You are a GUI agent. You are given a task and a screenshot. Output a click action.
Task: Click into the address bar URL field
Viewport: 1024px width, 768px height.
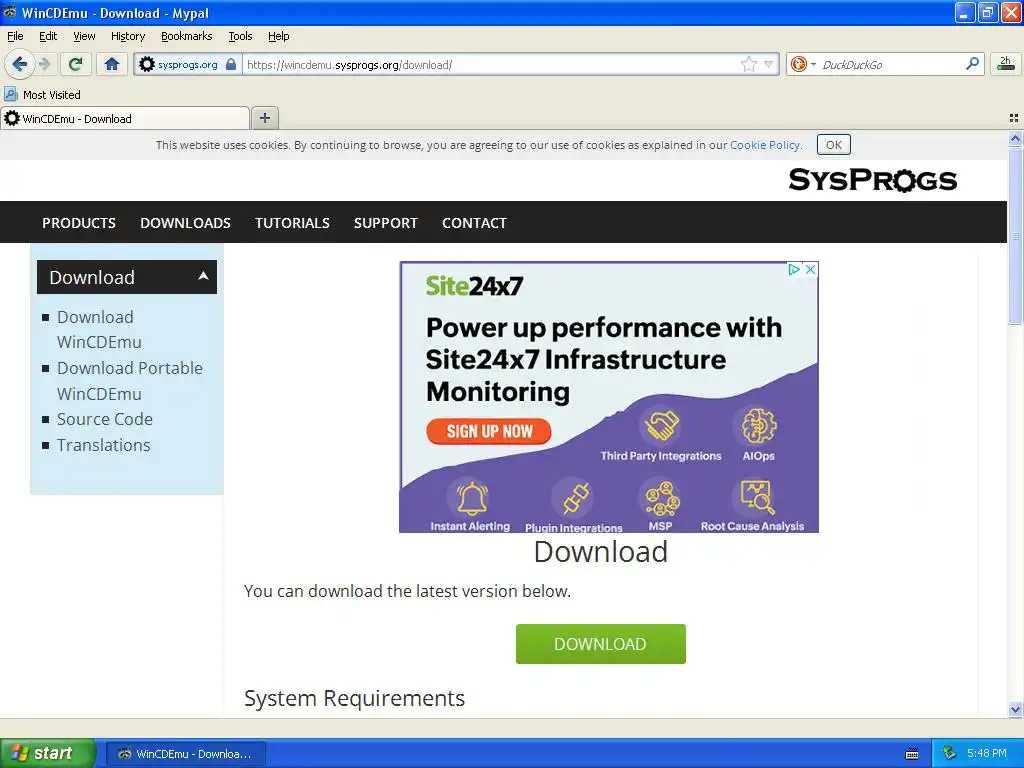pos(490,65)
